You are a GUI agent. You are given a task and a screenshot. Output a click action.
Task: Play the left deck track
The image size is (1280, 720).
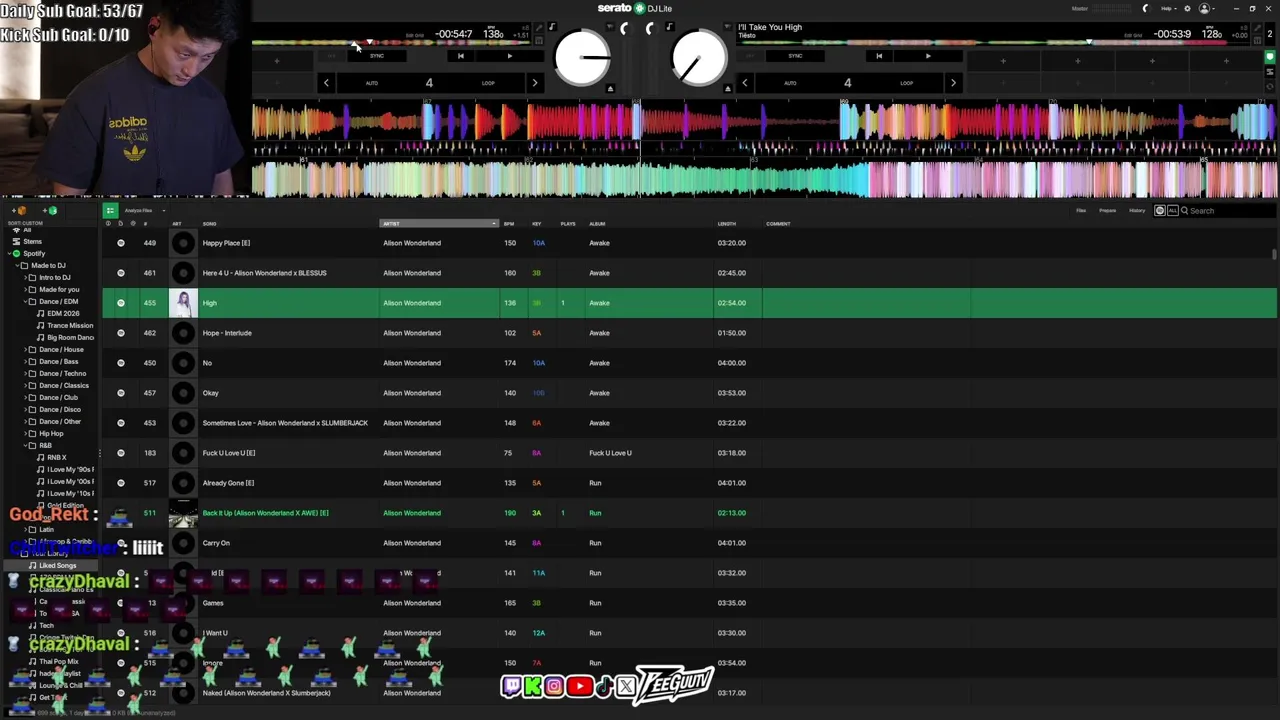click(x=509, y=56)
